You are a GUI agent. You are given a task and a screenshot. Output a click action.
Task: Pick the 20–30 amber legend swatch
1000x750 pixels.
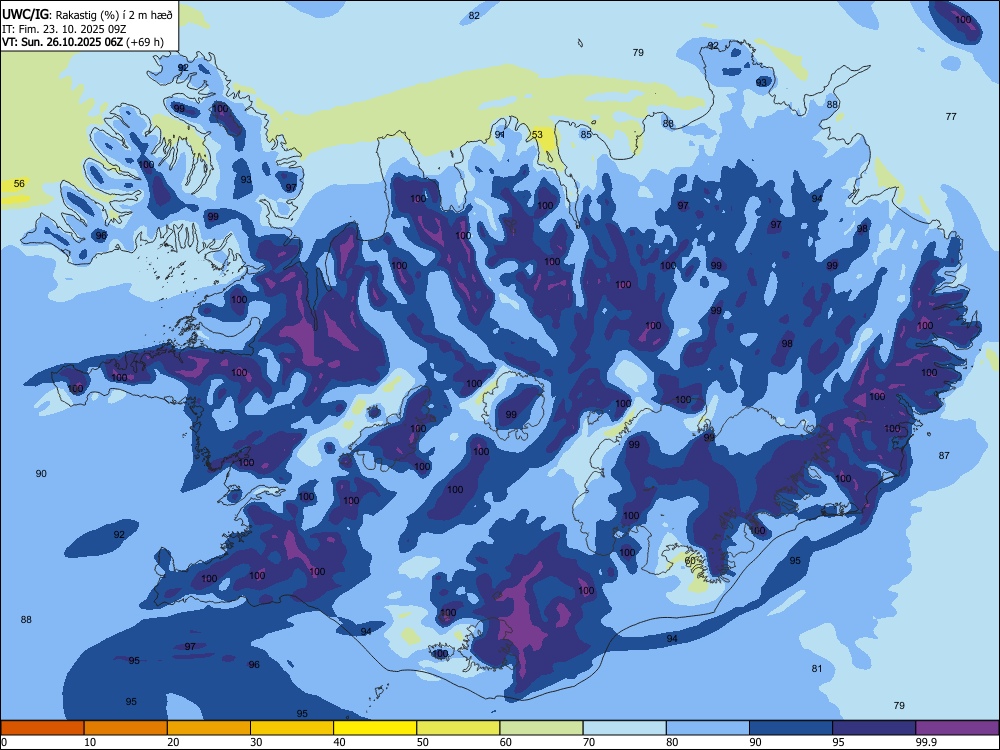[x=209, y=728]
